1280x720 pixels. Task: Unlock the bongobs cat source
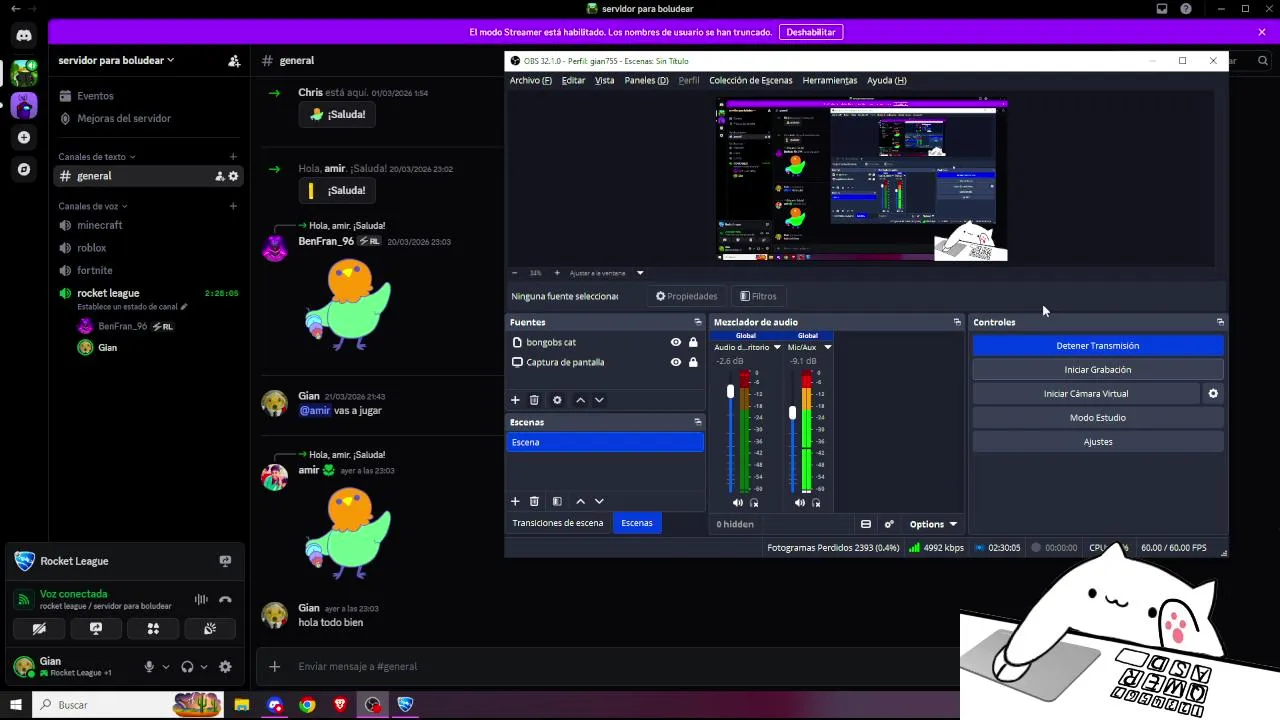click(693, 342)
